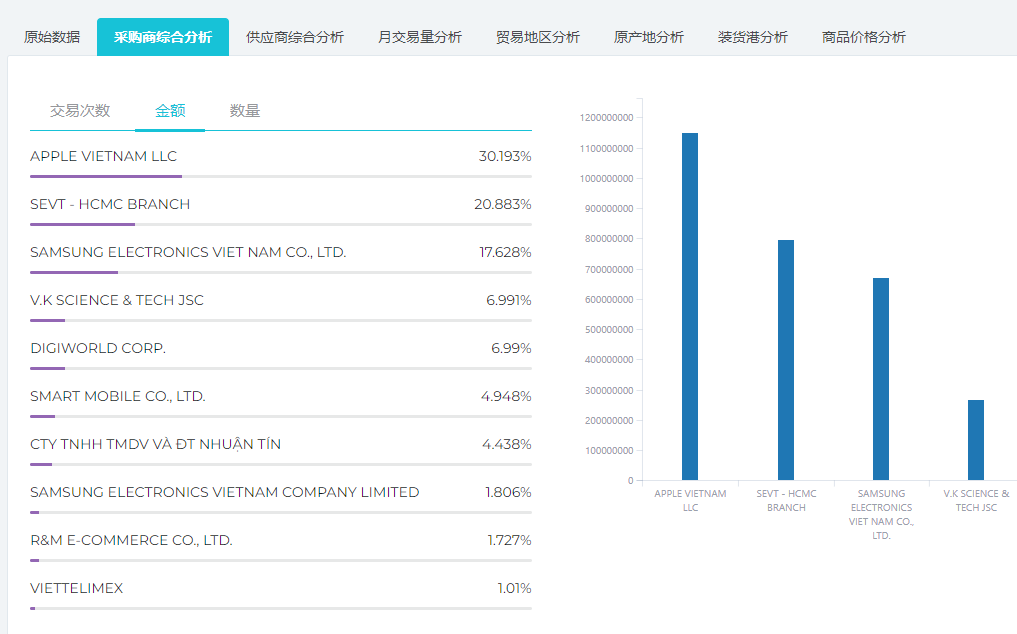Go to the 月交易量分析 tab
1017x634 pixels.
click(x=420, y=37)
